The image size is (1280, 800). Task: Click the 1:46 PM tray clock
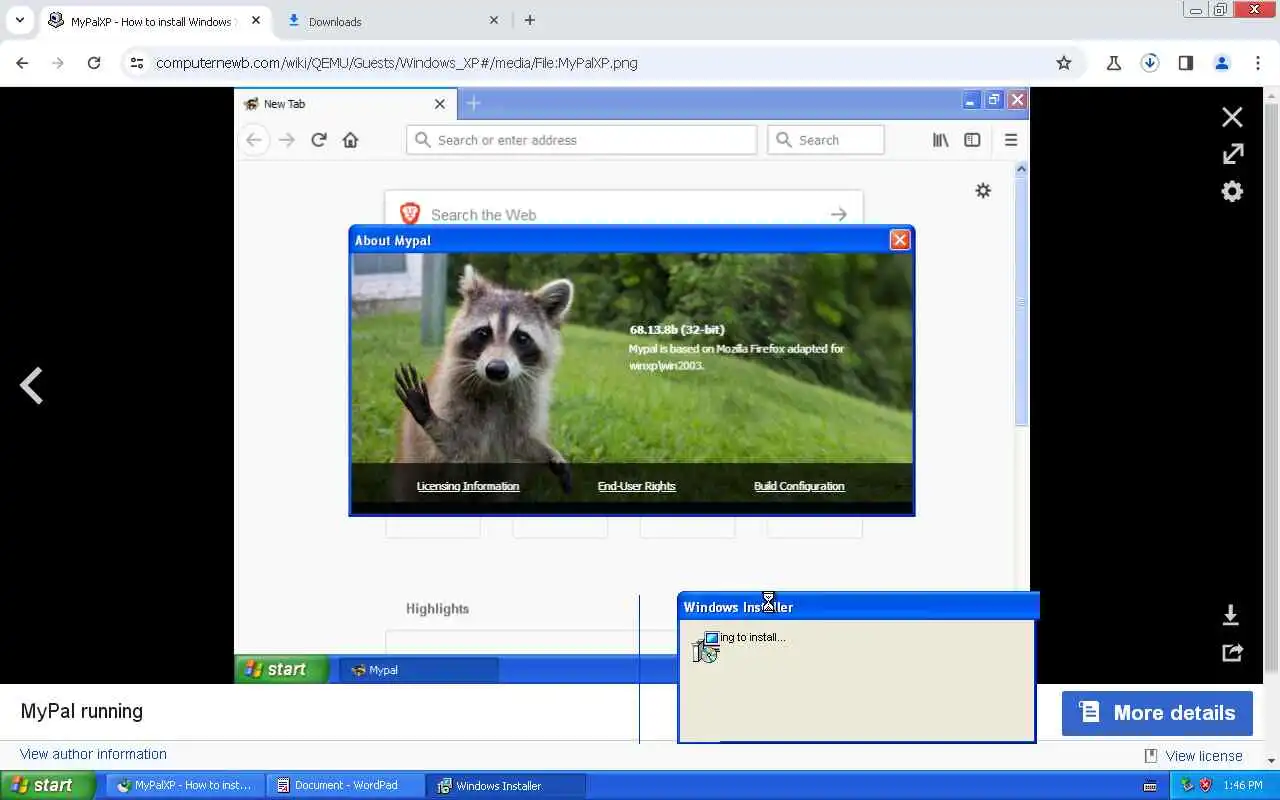tap(1243, 786)
